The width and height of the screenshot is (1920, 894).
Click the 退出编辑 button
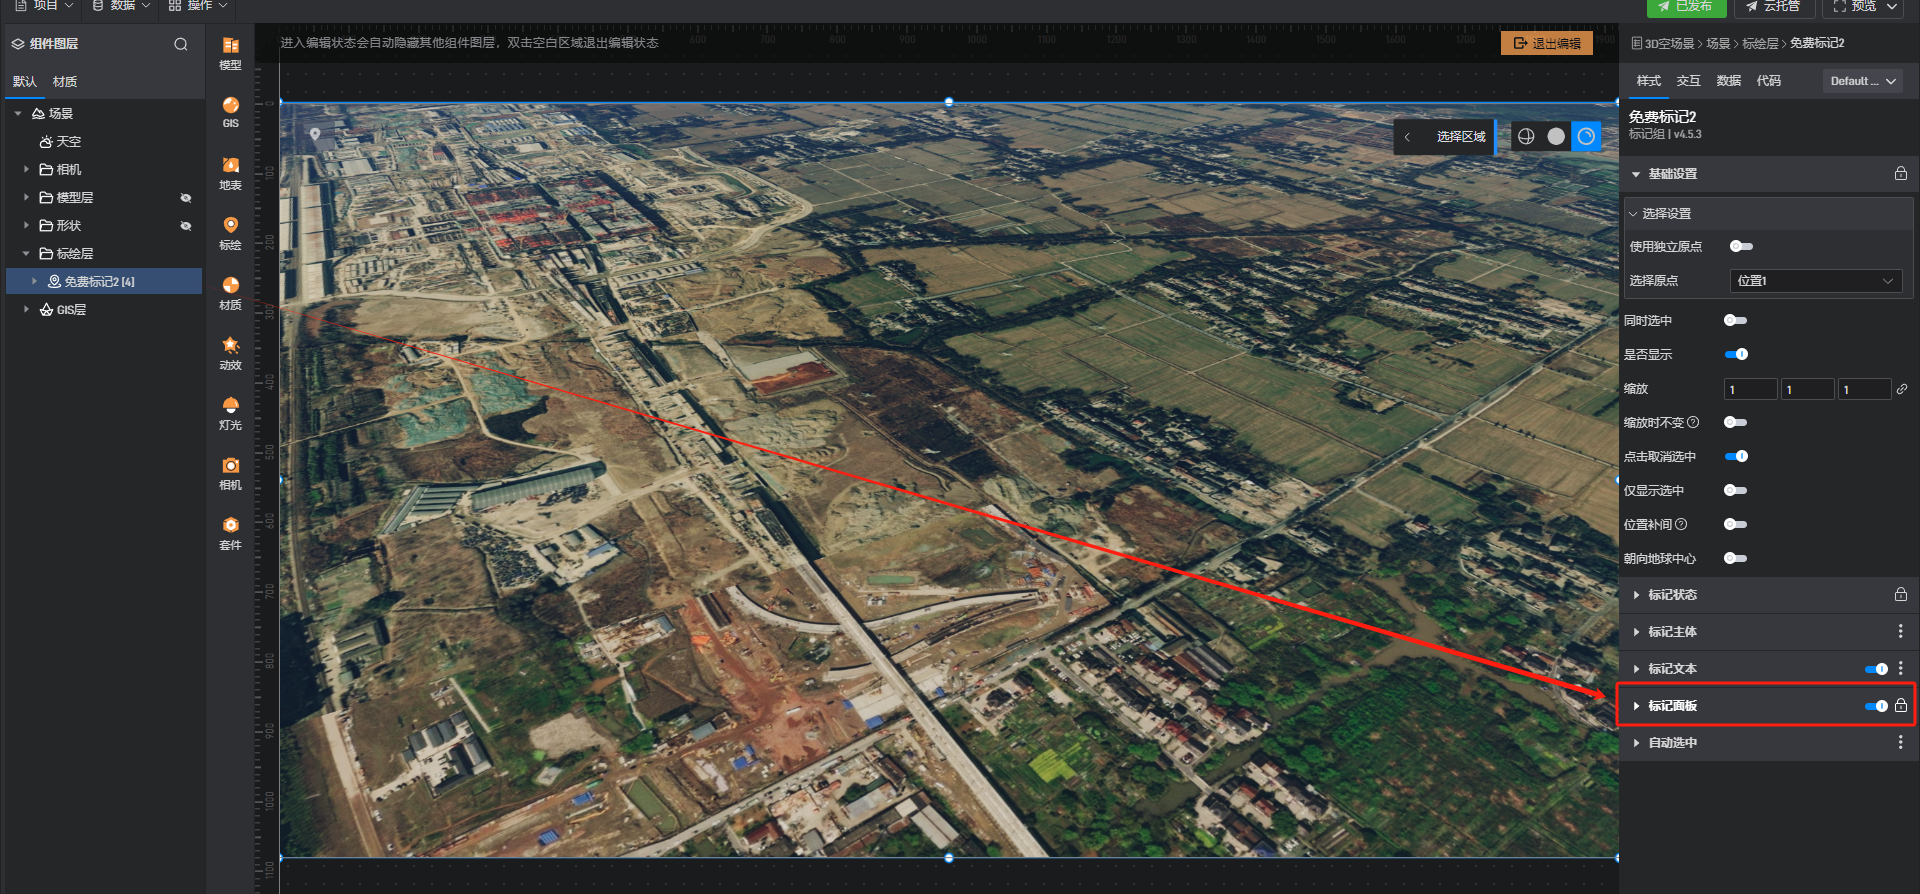[x=1547, y=43]
